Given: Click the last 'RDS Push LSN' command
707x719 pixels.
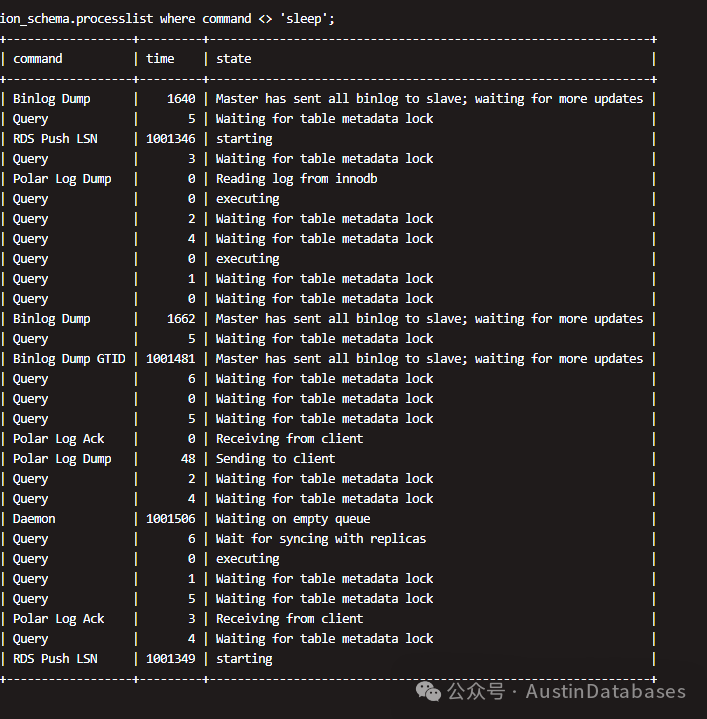Looking at the screenshot, I should click(x=55, y=658).
